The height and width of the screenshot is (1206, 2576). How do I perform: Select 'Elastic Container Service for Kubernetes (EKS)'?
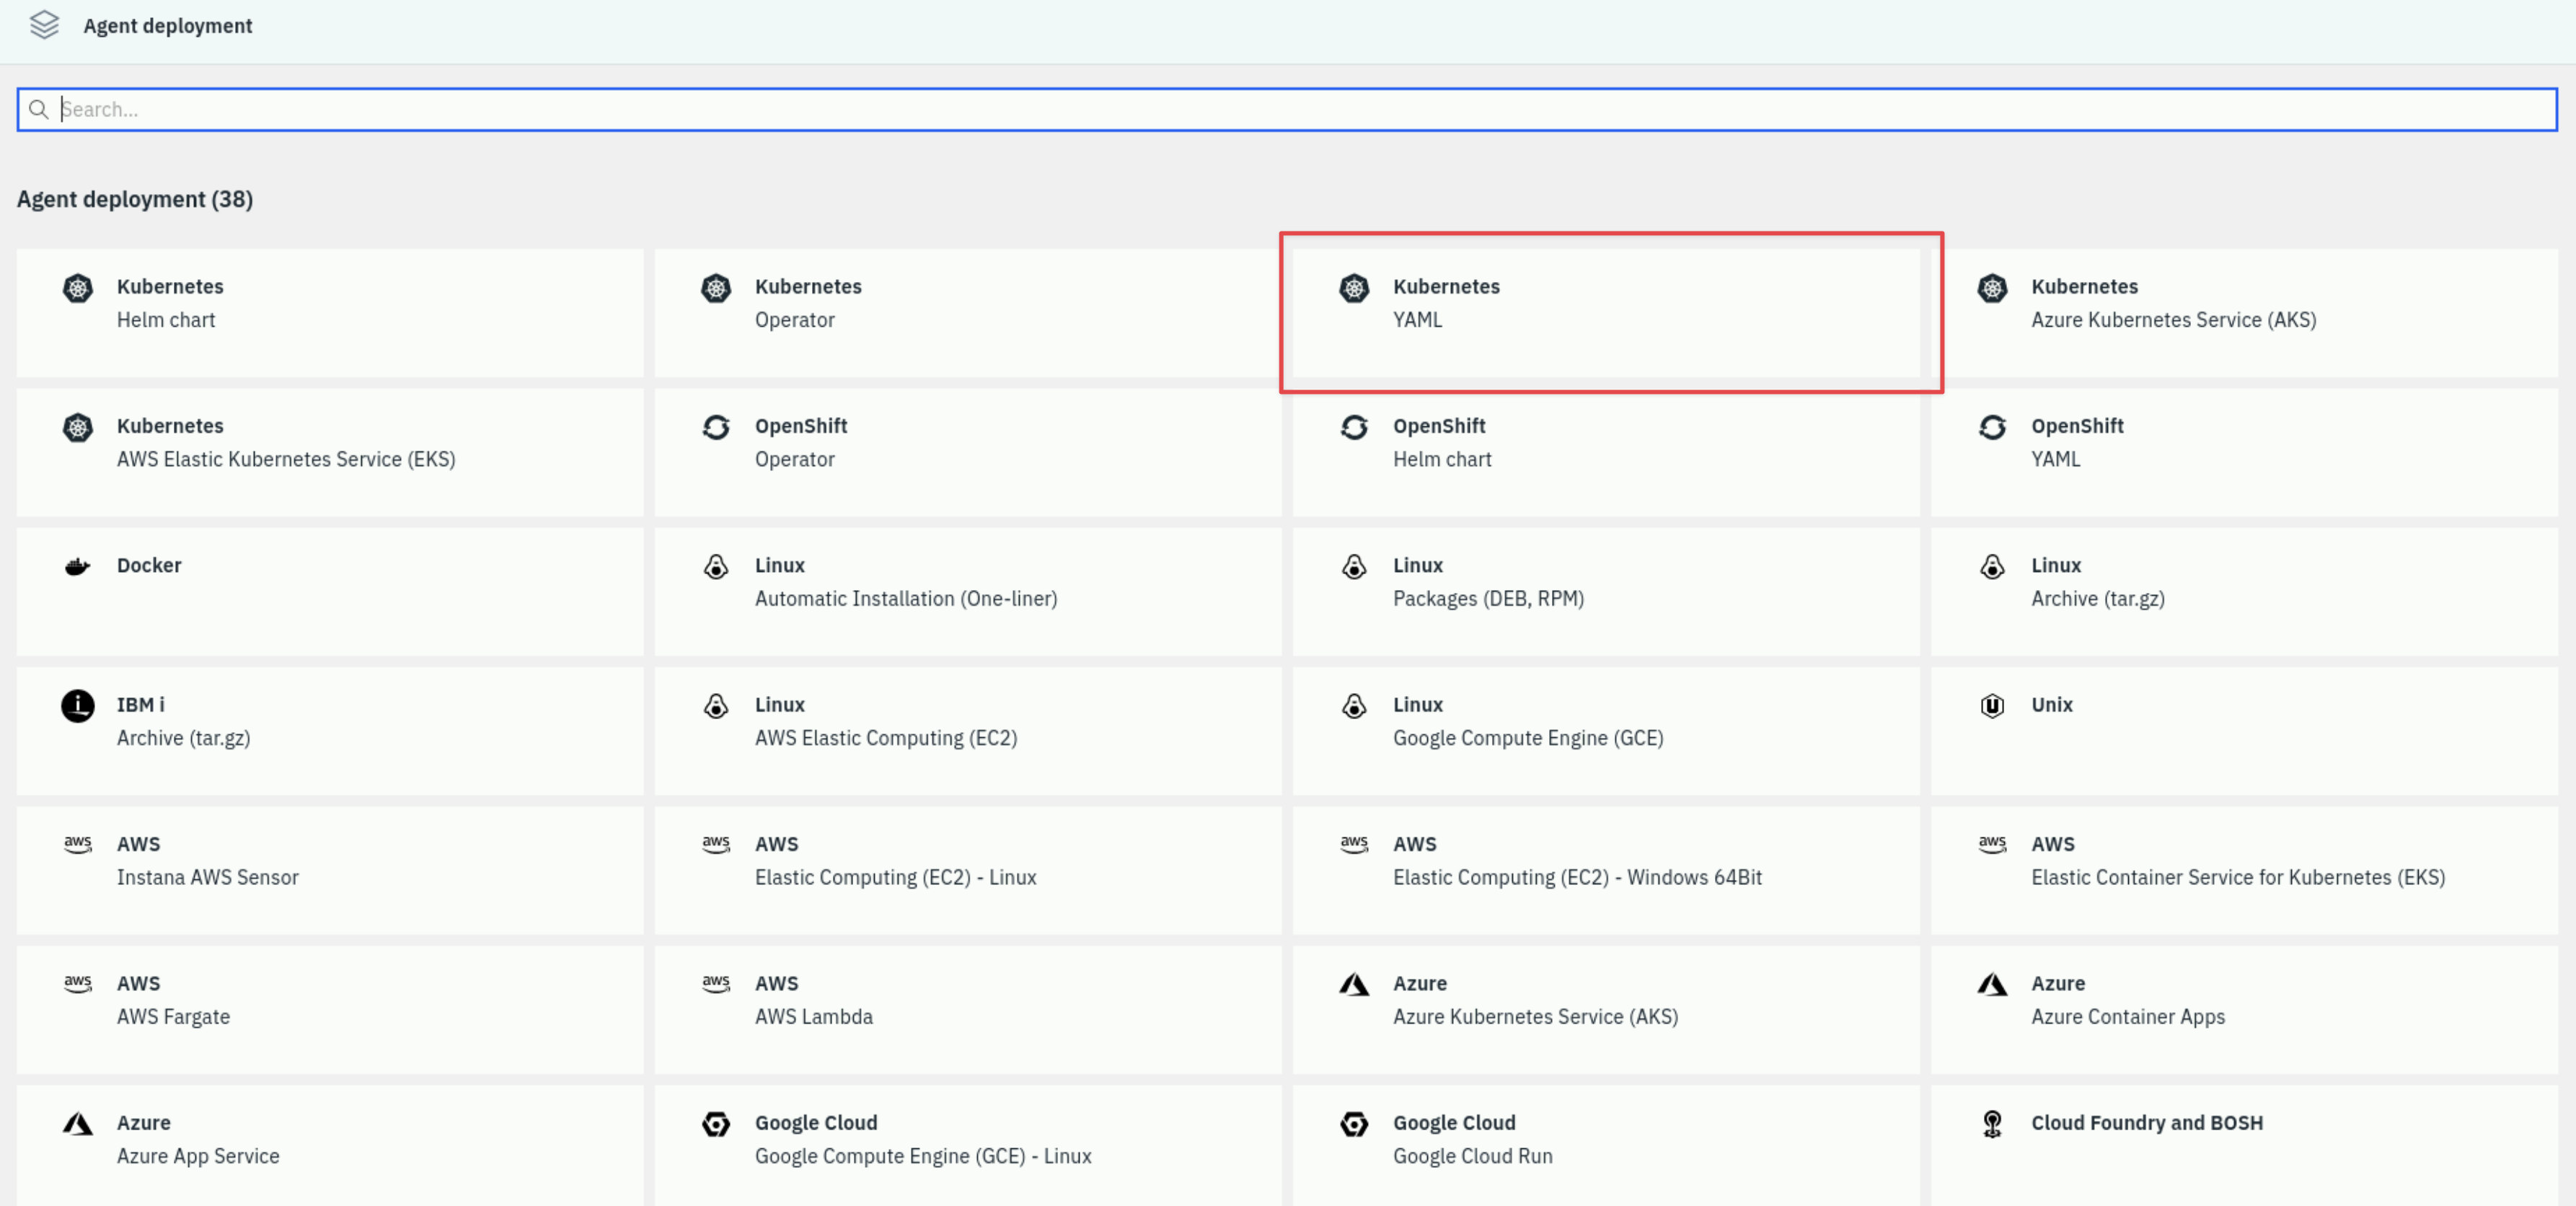click(x=2238, y=878)
